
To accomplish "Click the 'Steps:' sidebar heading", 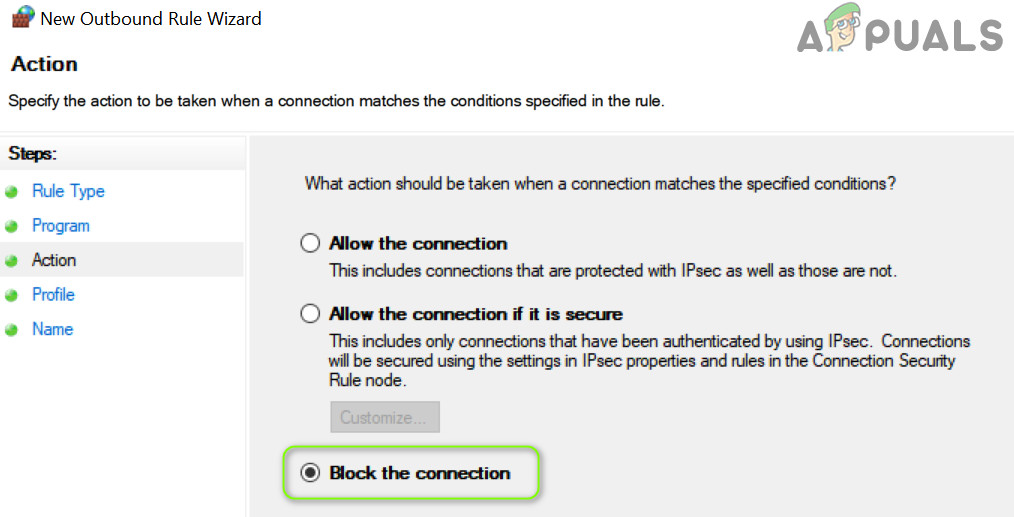I will click(x=33, y=153).
